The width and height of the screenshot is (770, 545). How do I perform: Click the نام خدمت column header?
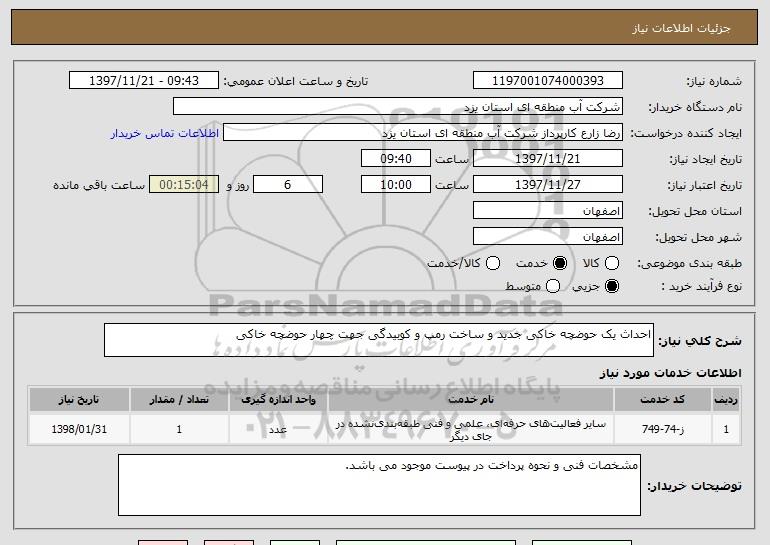pos(471,400)
